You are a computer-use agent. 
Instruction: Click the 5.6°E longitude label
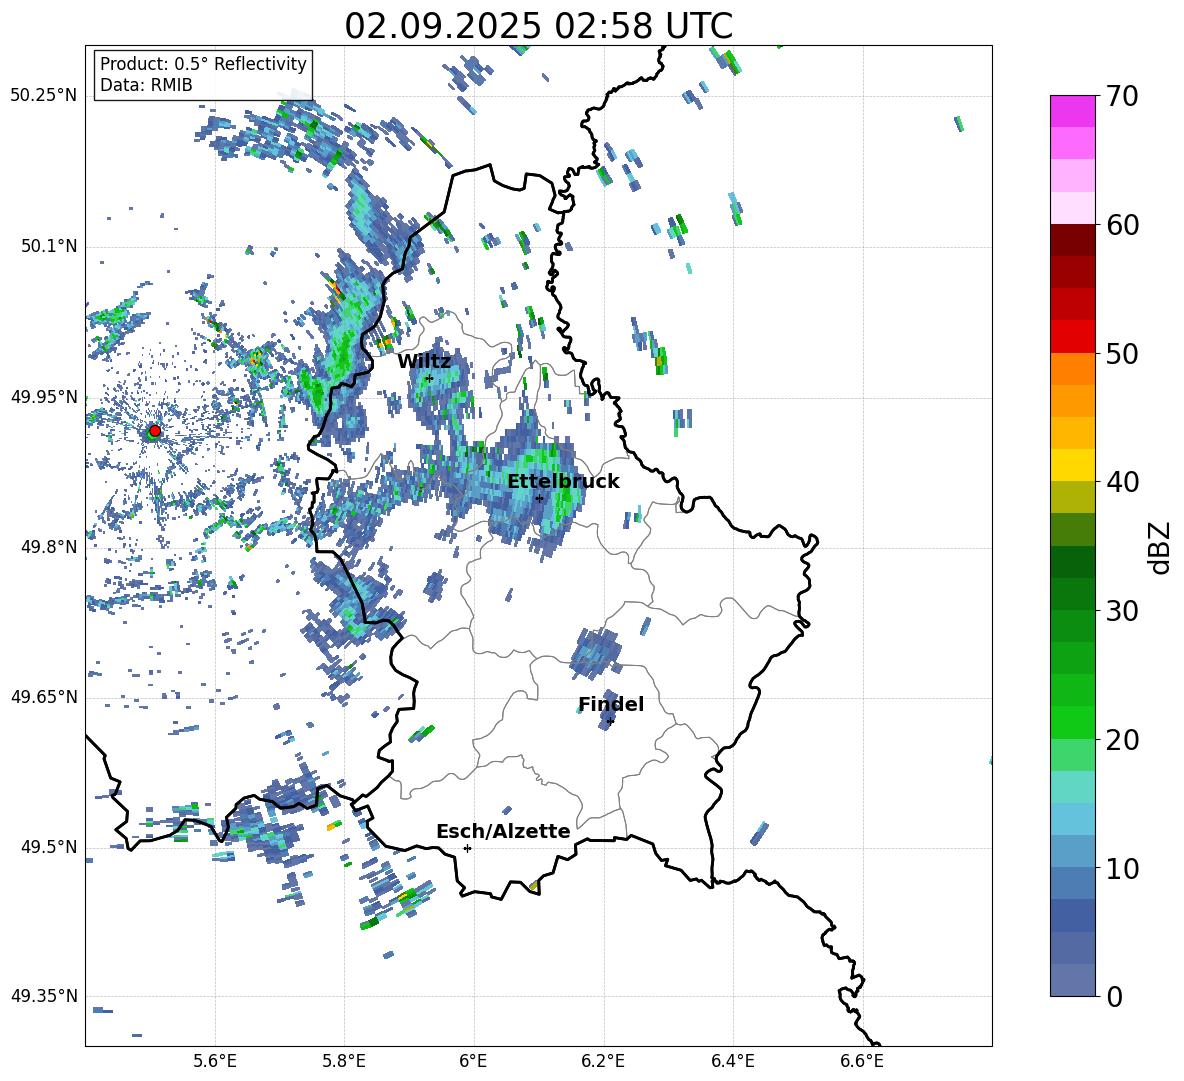pos(215,1062)
